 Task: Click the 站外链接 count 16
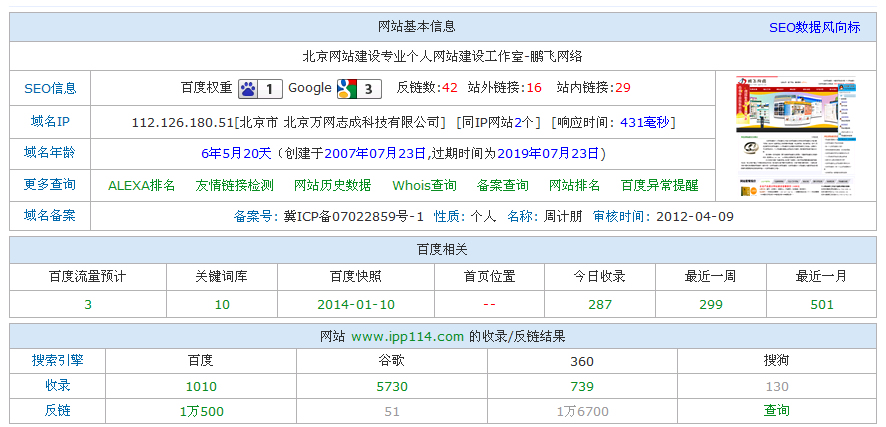pos(534,88)
